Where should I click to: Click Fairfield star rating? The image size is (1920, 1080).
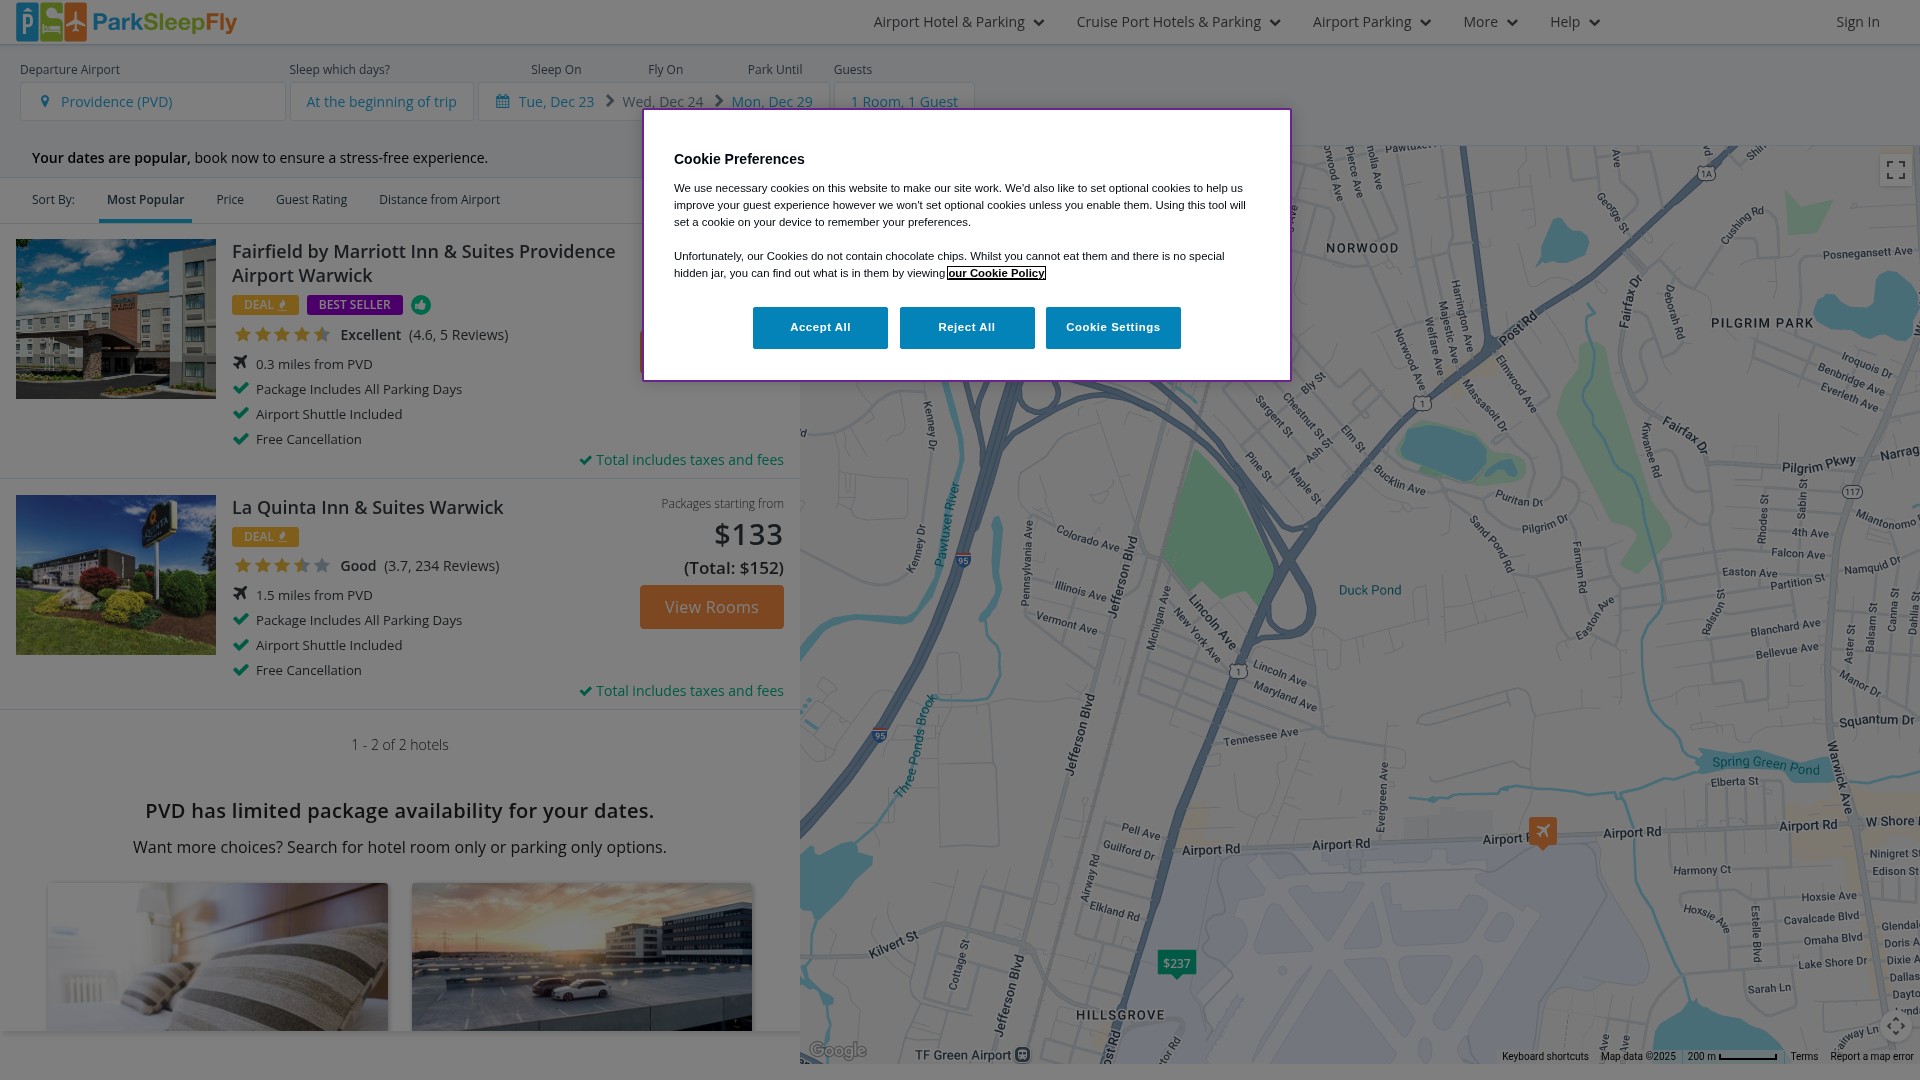click(x=282, y=335)
